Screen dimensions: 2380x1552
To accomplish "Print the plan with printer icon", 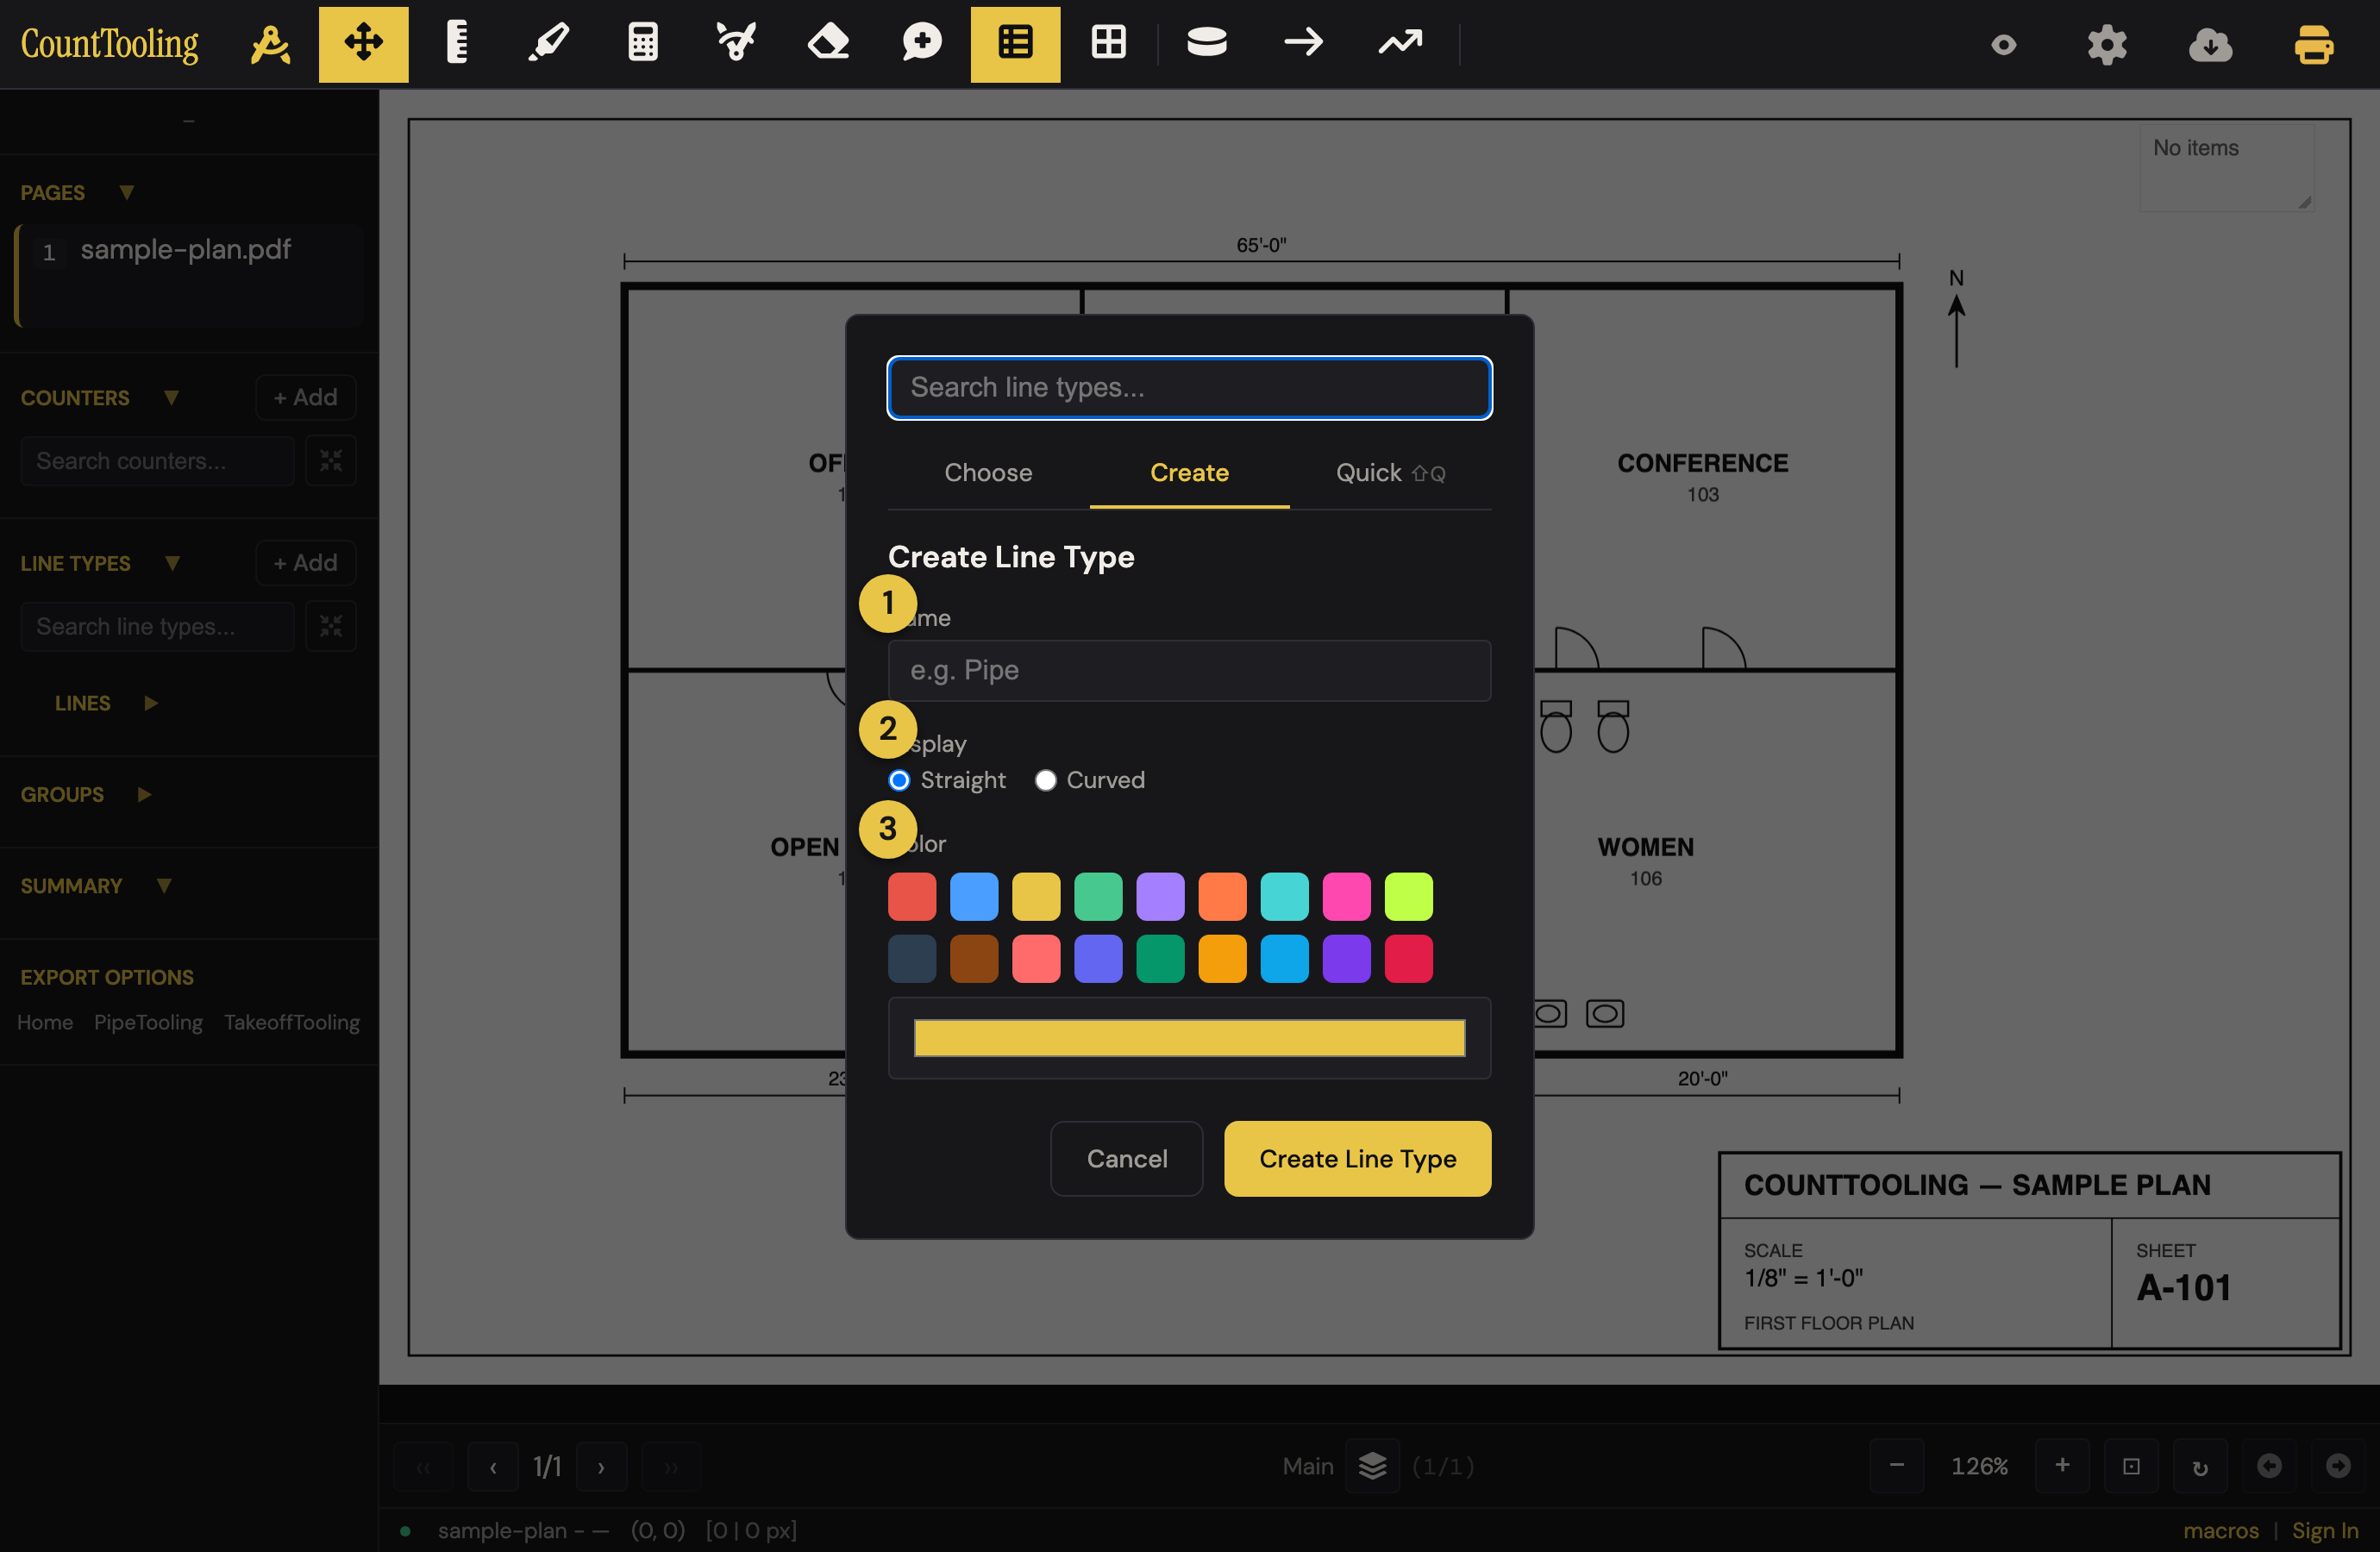I will [2313, 45].
